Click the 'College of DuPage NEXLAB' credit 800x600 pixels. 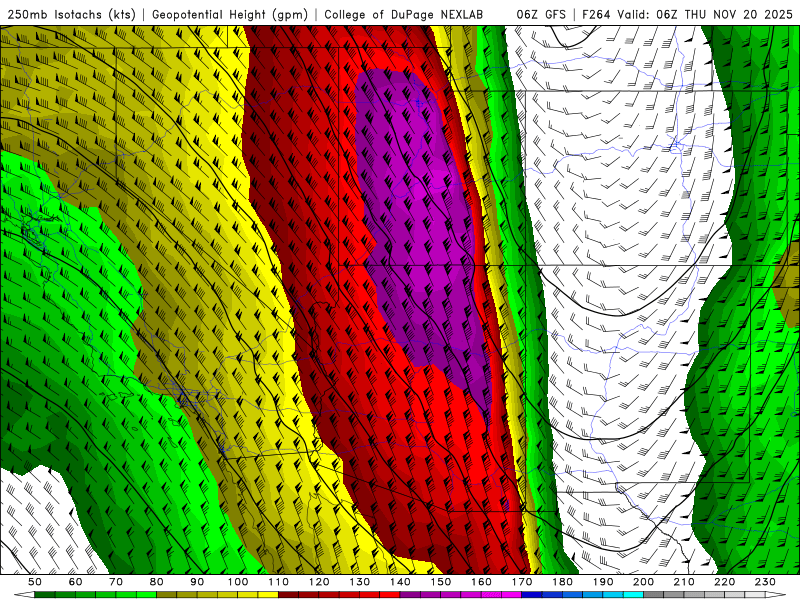[404, 14]
